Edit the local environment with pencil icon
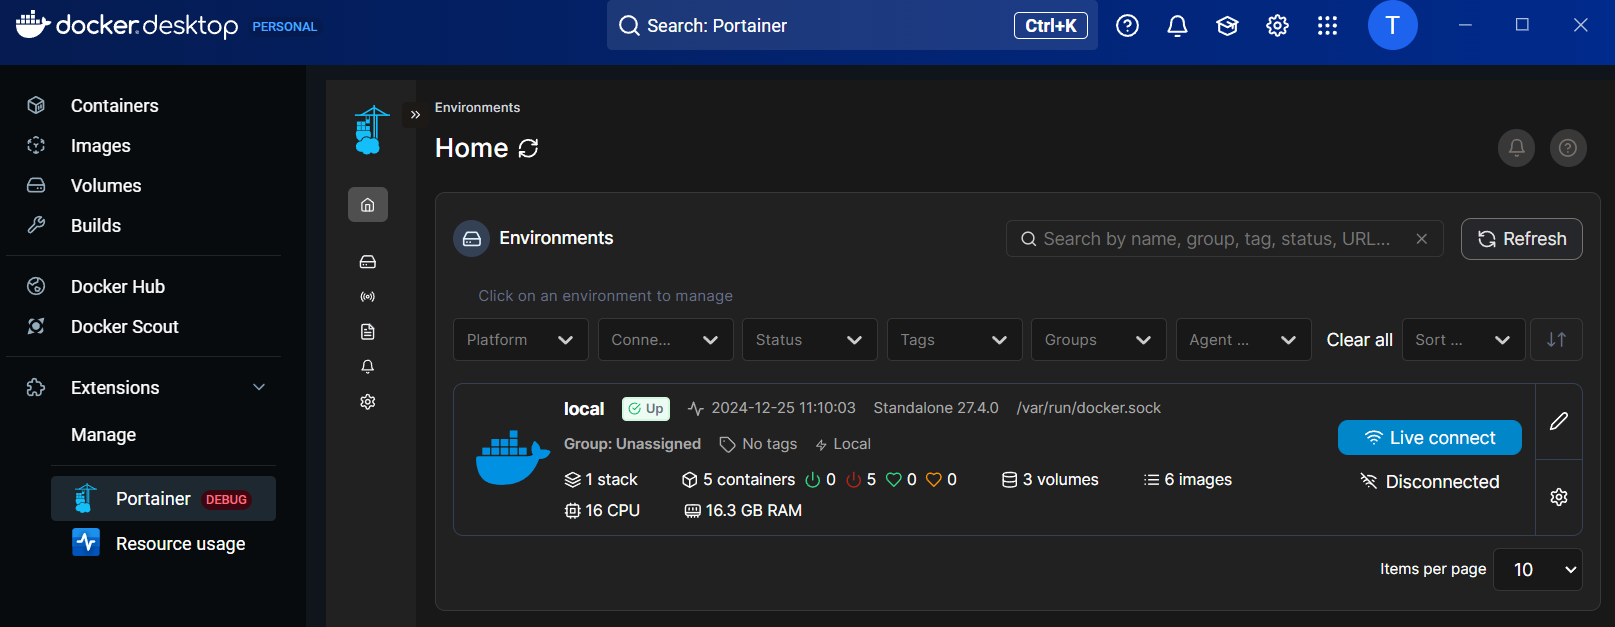Viewport: 1615px width, 627px height. (1559, 421)
